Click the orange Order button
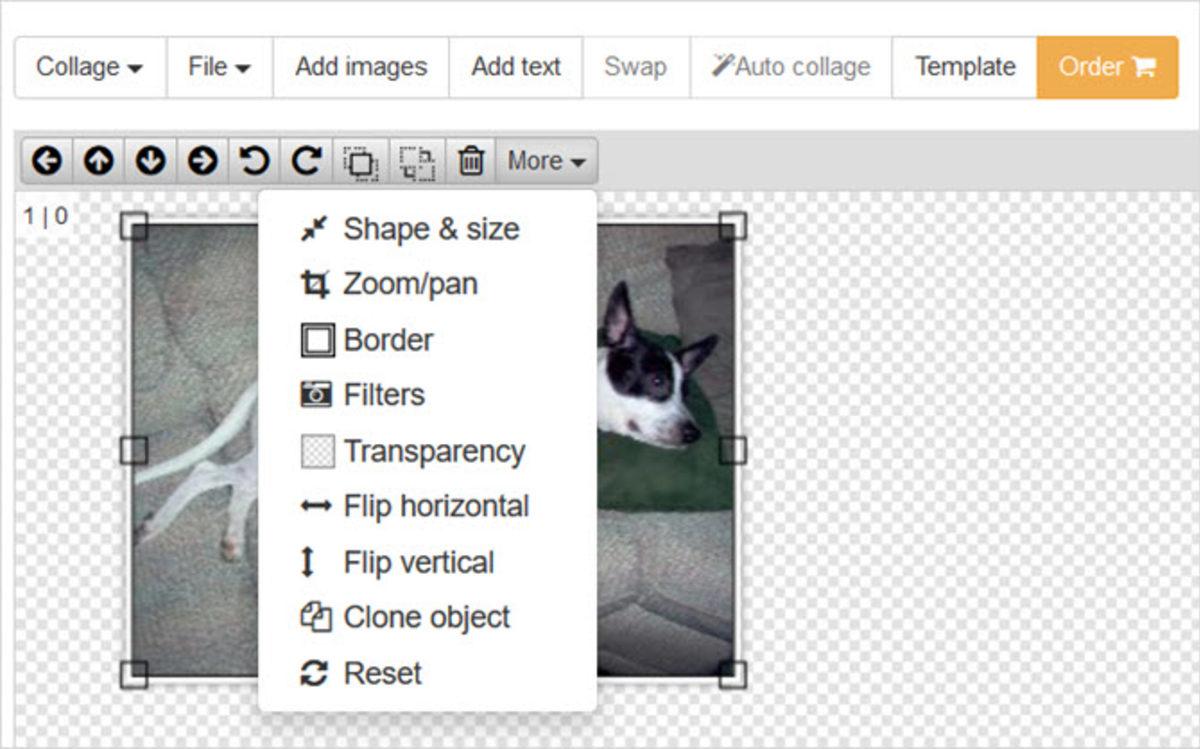Image resolution: width=1200 pixels, height=749 pixels. click(1106, 67)
